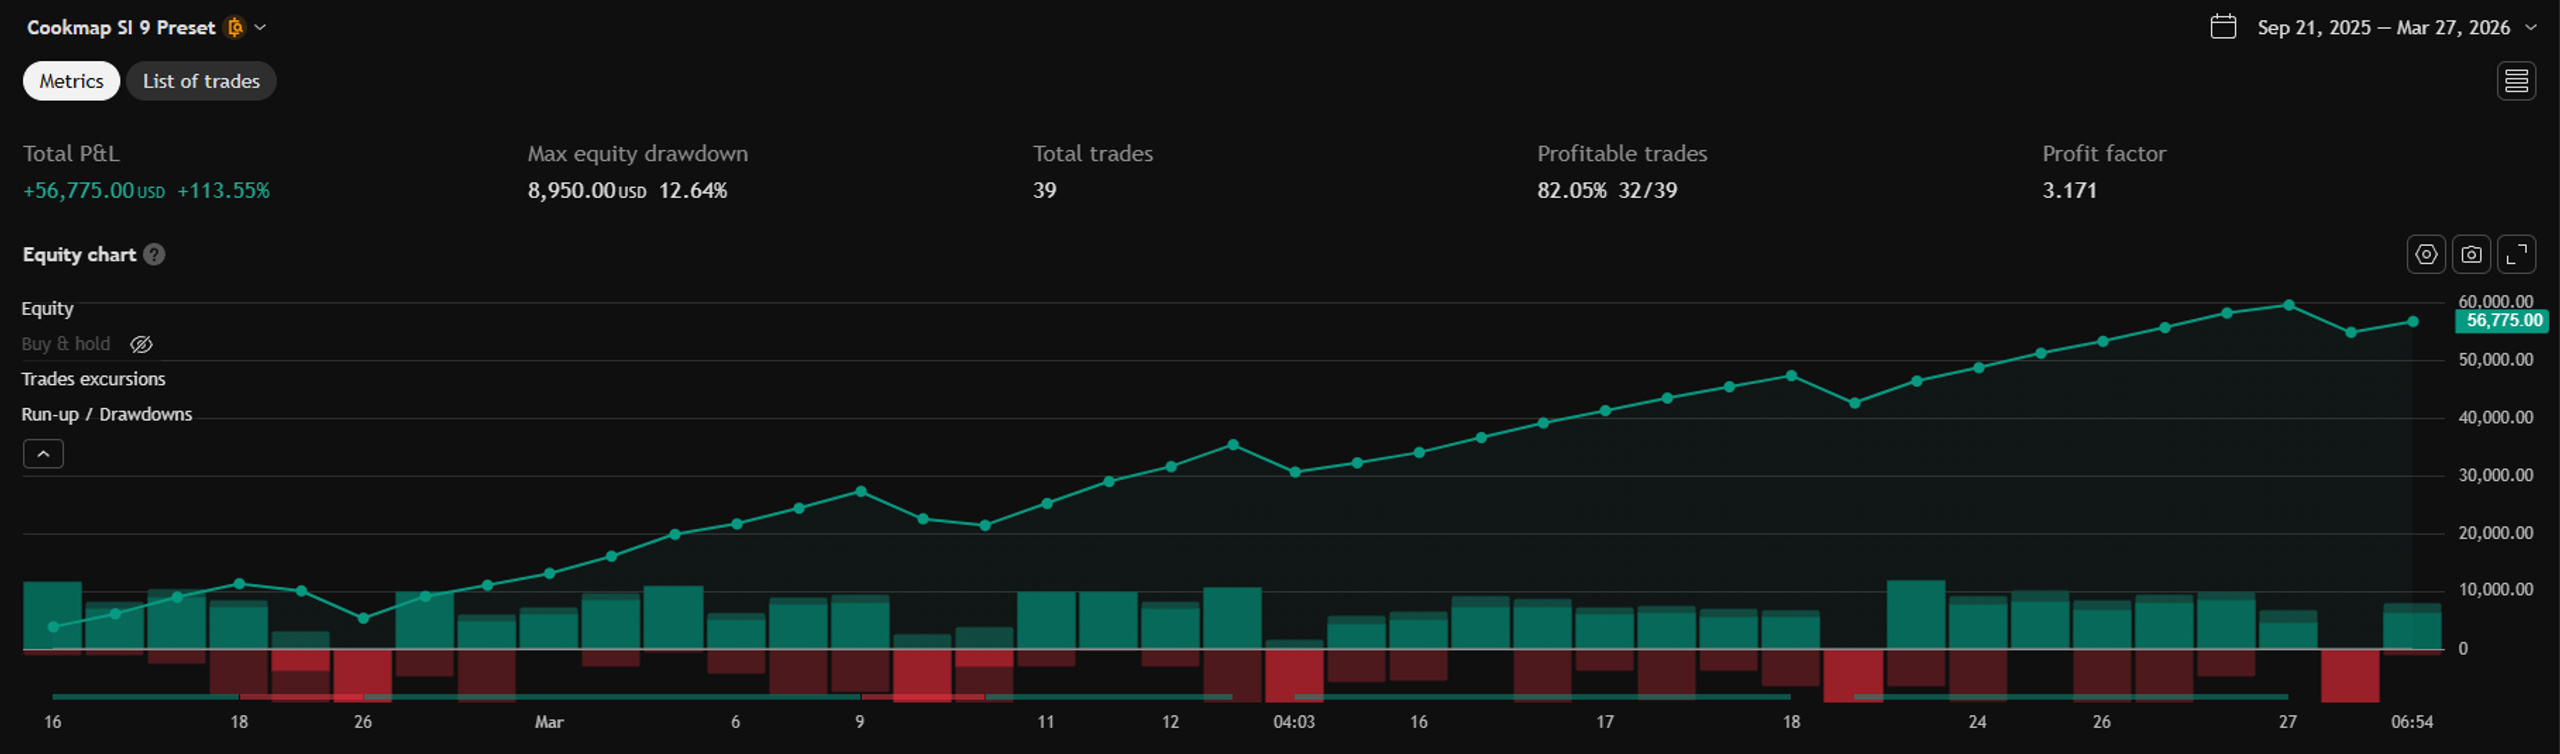Click the 32/39 profitable trades ratio
This screenshot has height=754, width=2560.
(1647, 190)
